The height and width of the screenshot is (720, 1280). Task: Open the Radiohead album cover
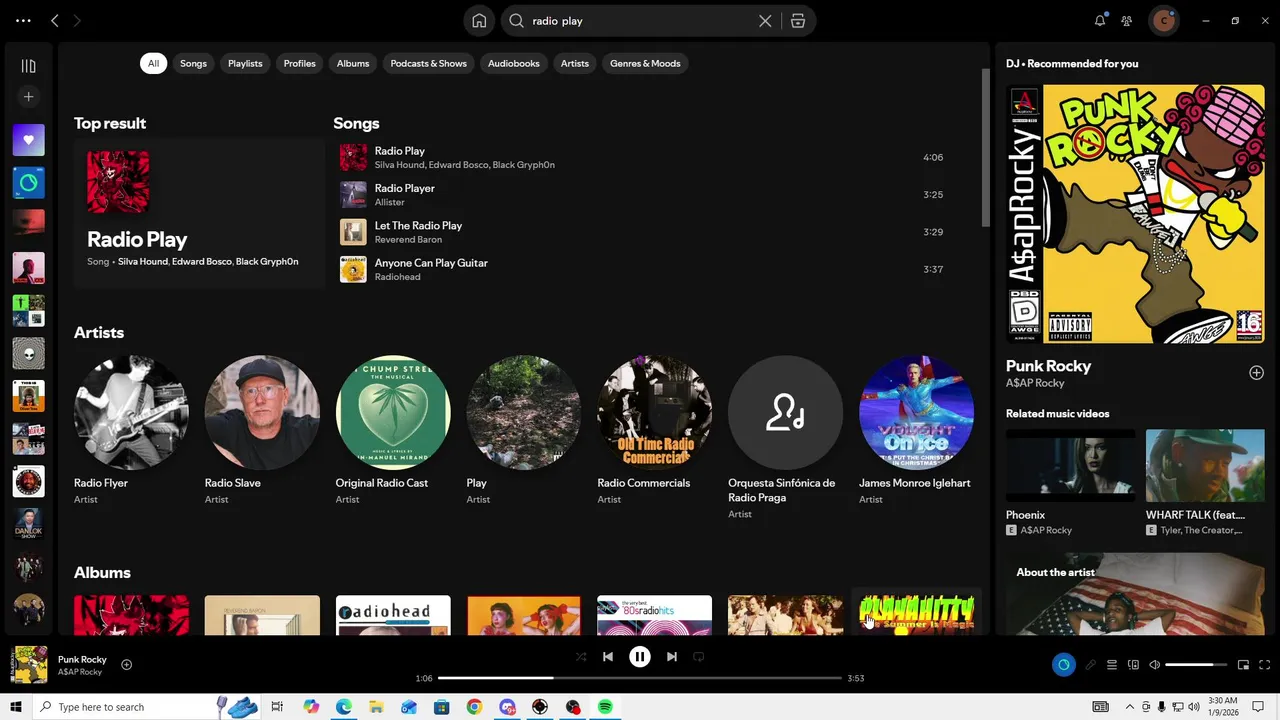pos(393,615)
